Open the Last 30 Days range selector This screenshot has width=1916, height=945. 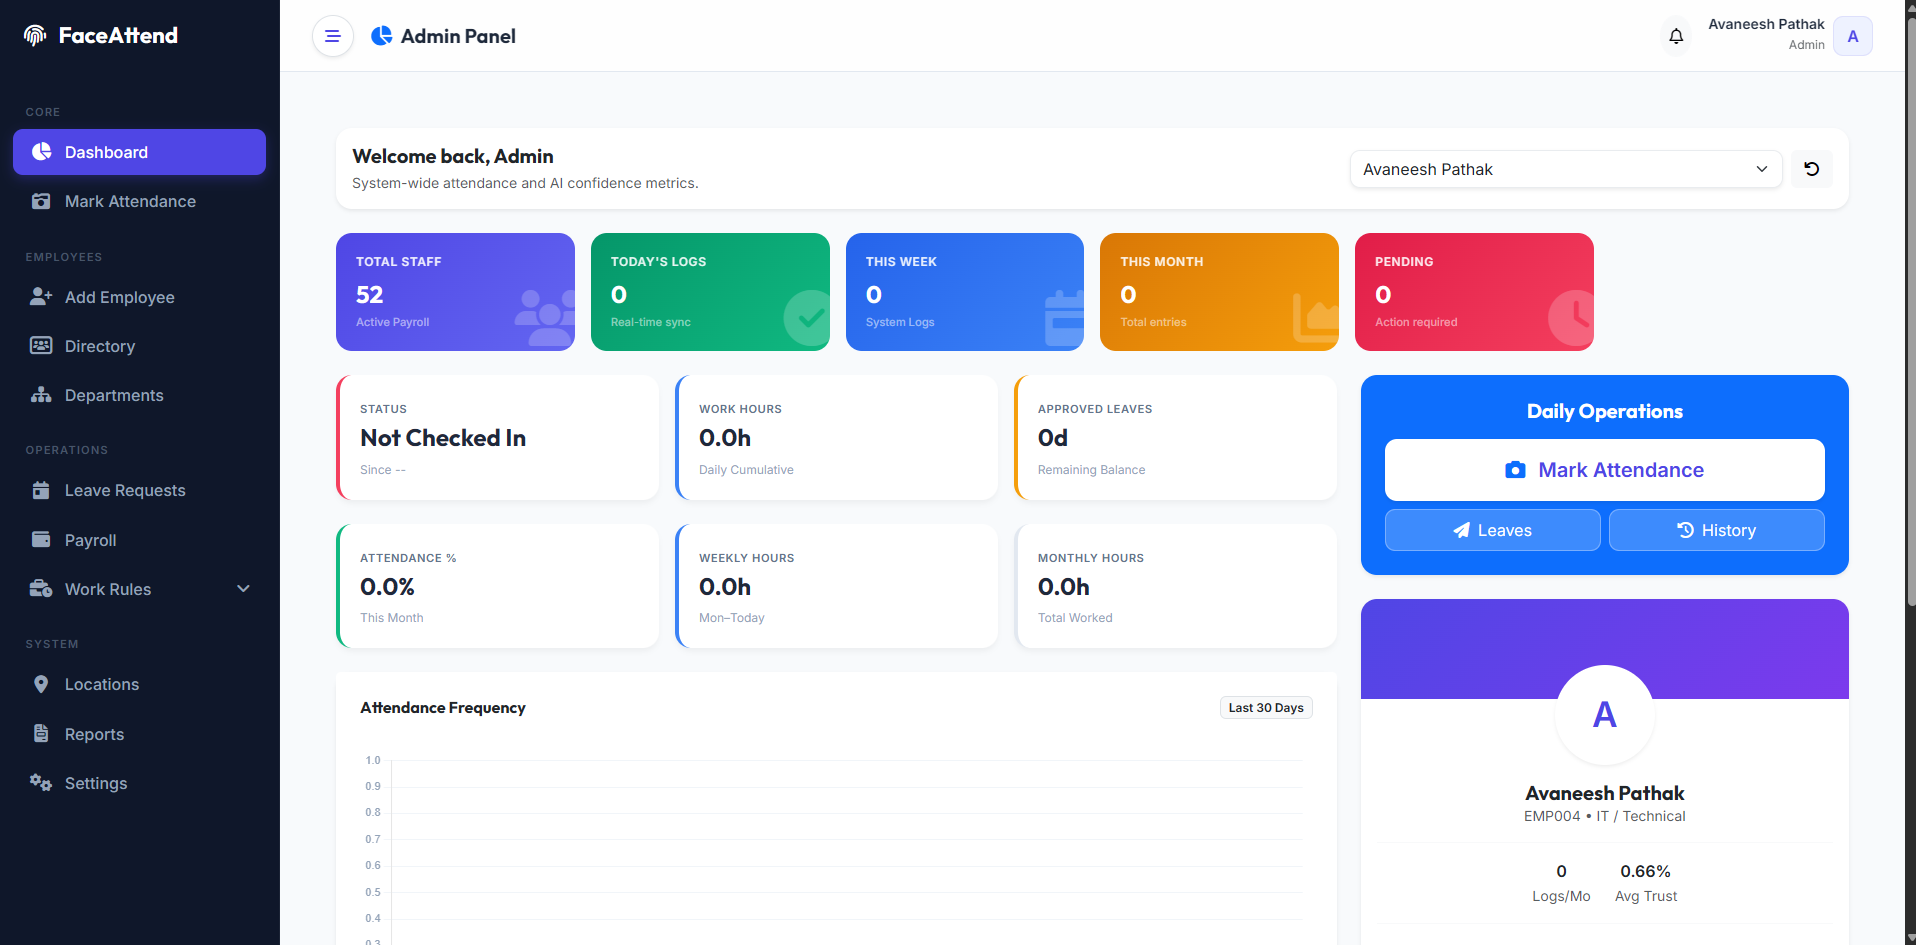point(1266,707)
